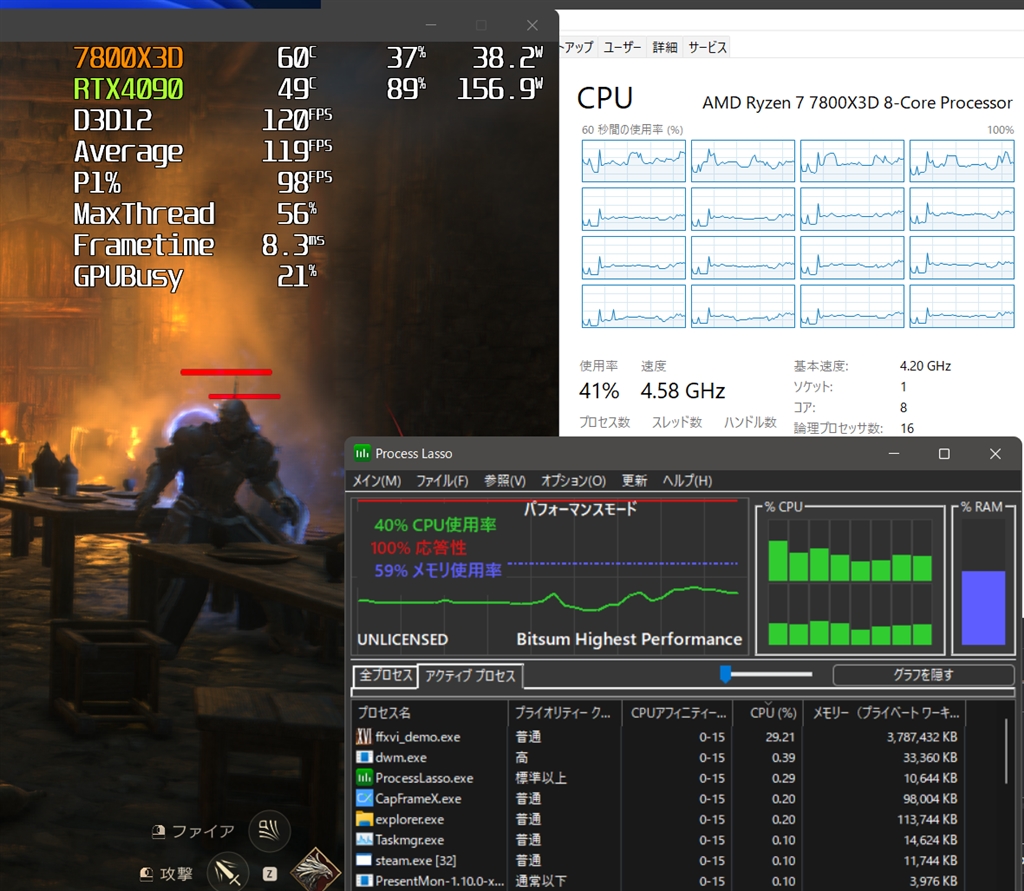Screen dimensions: 1024x891
Task: Click the 59% メモリ使用率 readout
Action: point(438,570)
